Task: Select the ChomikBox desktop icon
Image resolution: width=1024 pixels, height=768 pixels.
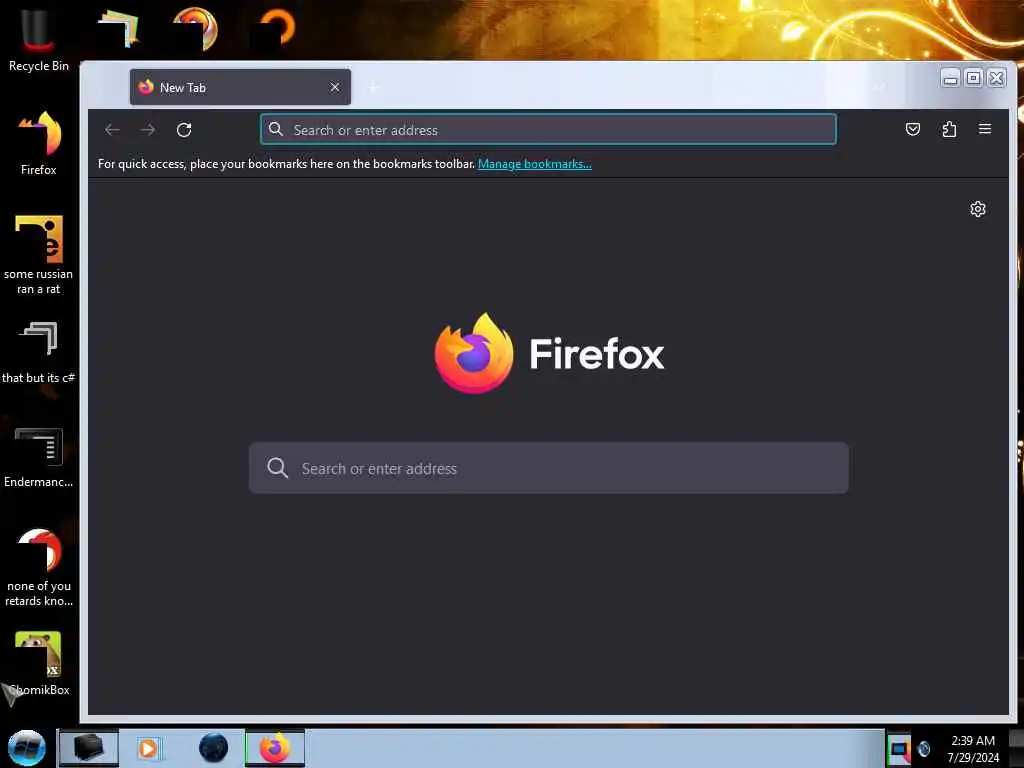Action: [x=39, y=663]
